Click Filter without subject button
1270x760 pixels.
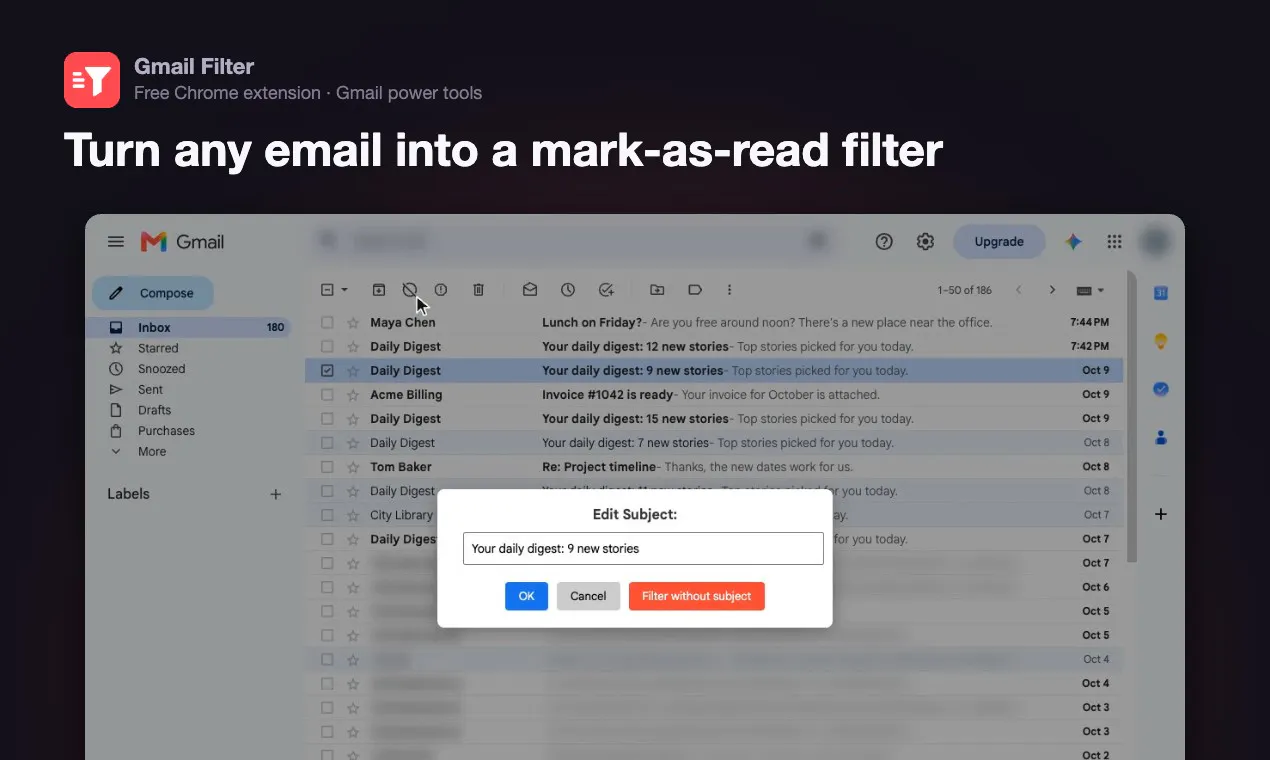(x=696, y=596)
